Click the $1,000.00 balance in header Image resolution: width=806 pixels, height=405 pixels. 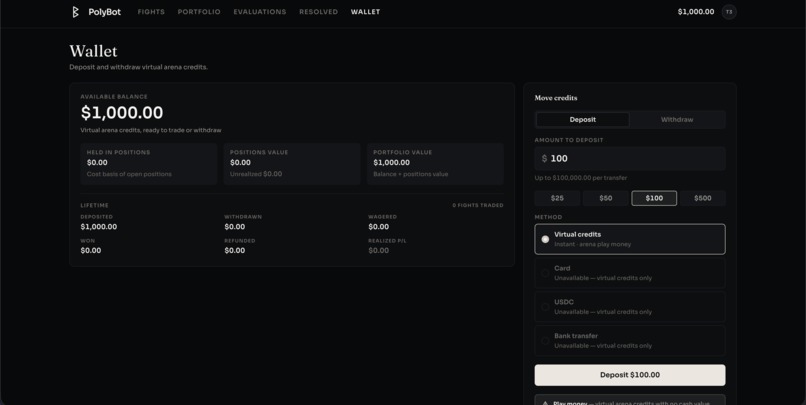pyautogui.click(x=695, y=12)
